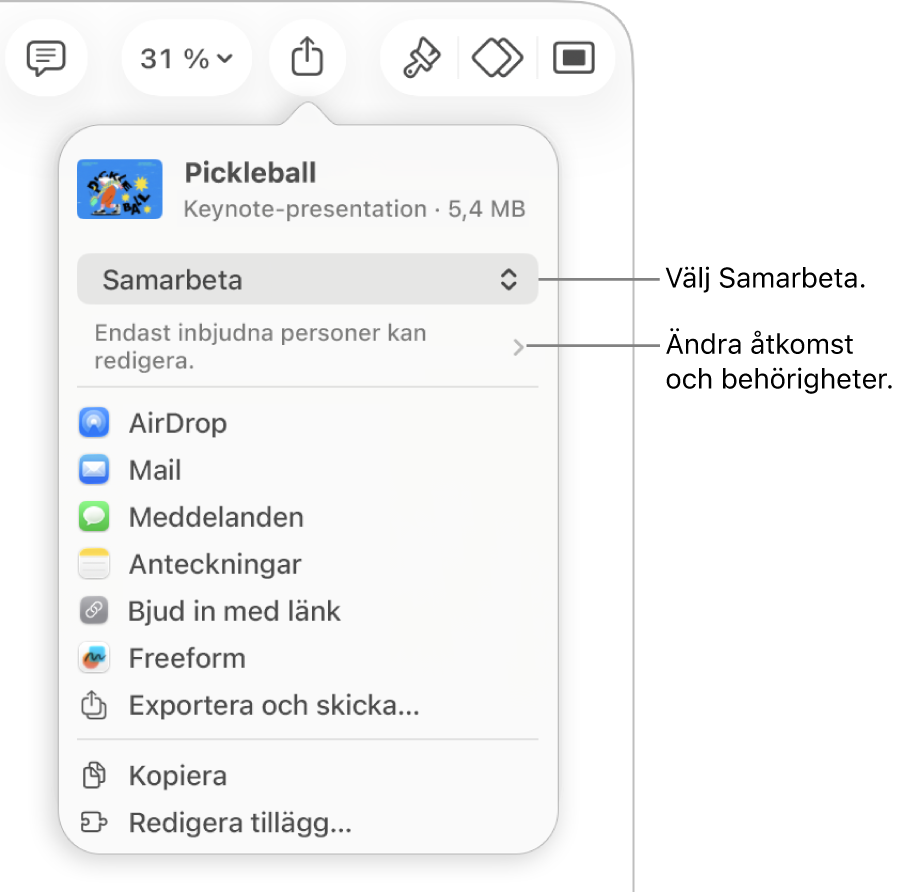This screenshot has height=892, width=905.
Task: Select the Anteckningar notes icon
Action: coord(94,563)
